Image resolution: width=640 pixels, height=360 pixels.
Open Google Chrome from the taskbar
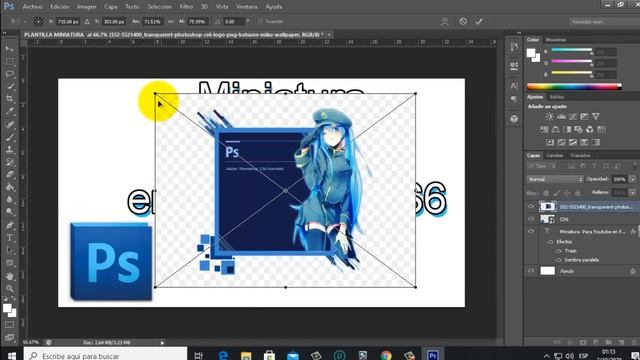[386, 356]
